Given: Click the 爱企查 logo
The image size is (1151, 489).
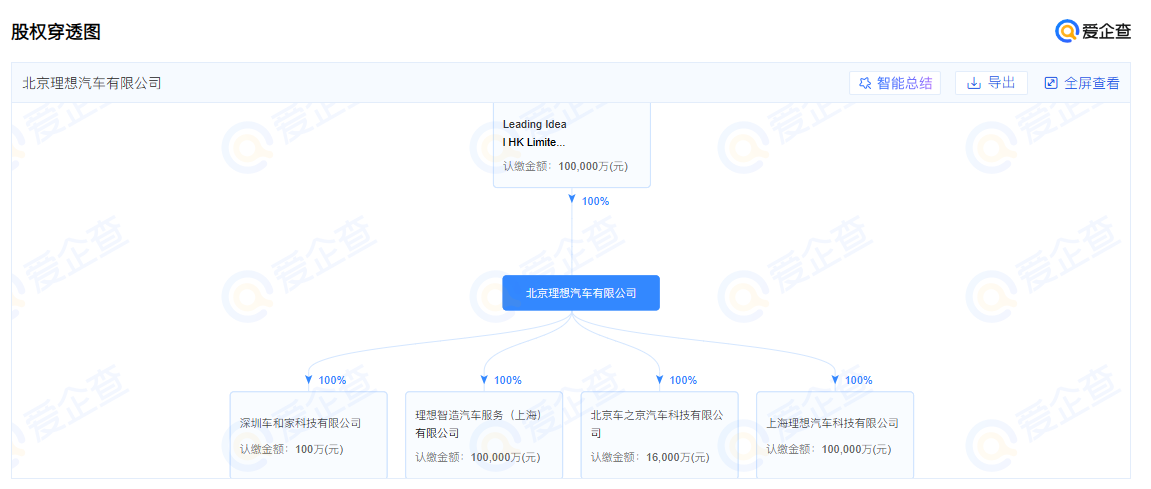Looking at the screenshot, I should [1094, 31].
